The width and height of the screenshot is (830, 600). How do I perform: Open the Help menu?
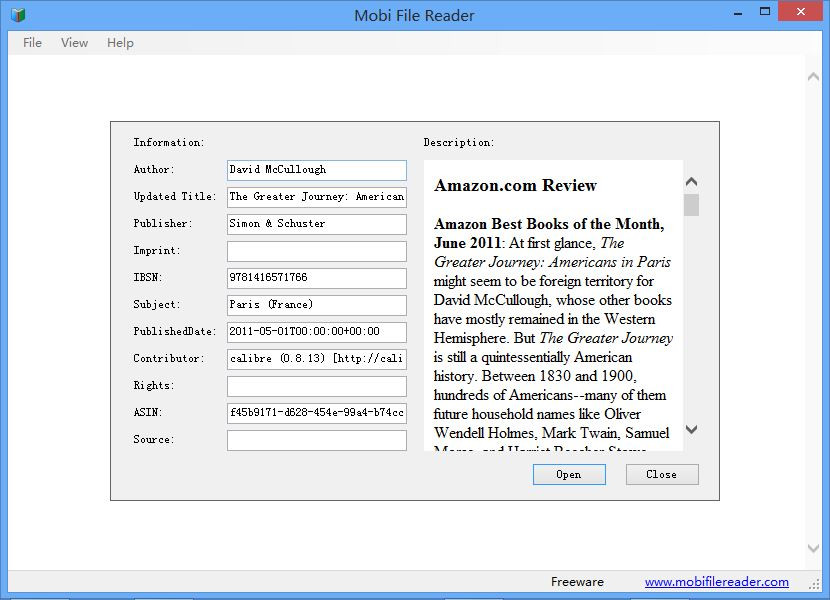click(x=120, y=43)
